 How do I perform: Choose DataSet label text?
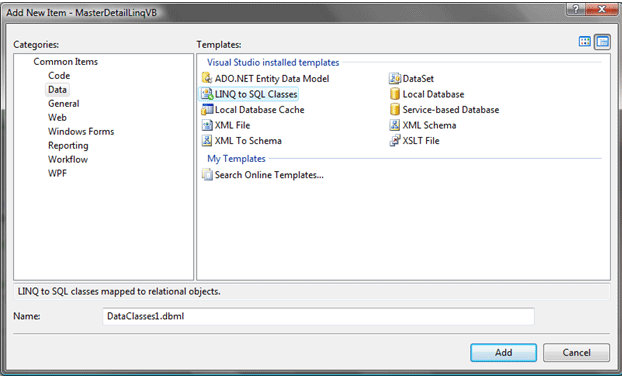(x=418, y=79)
